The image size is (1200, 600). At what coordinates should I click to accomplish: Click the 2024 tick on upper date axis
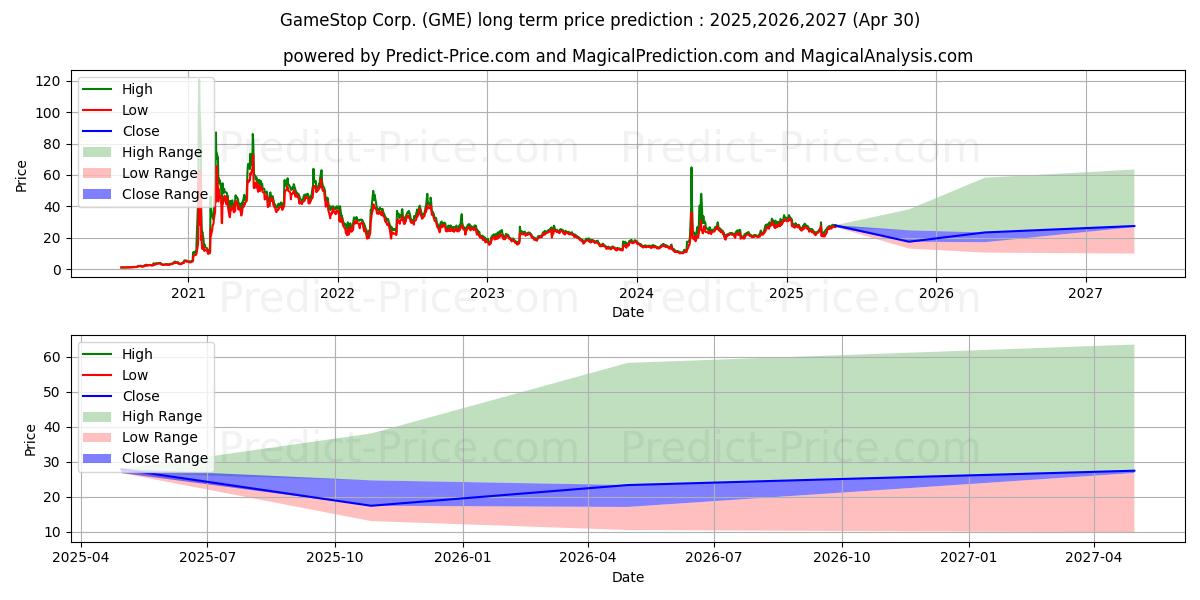637,293
